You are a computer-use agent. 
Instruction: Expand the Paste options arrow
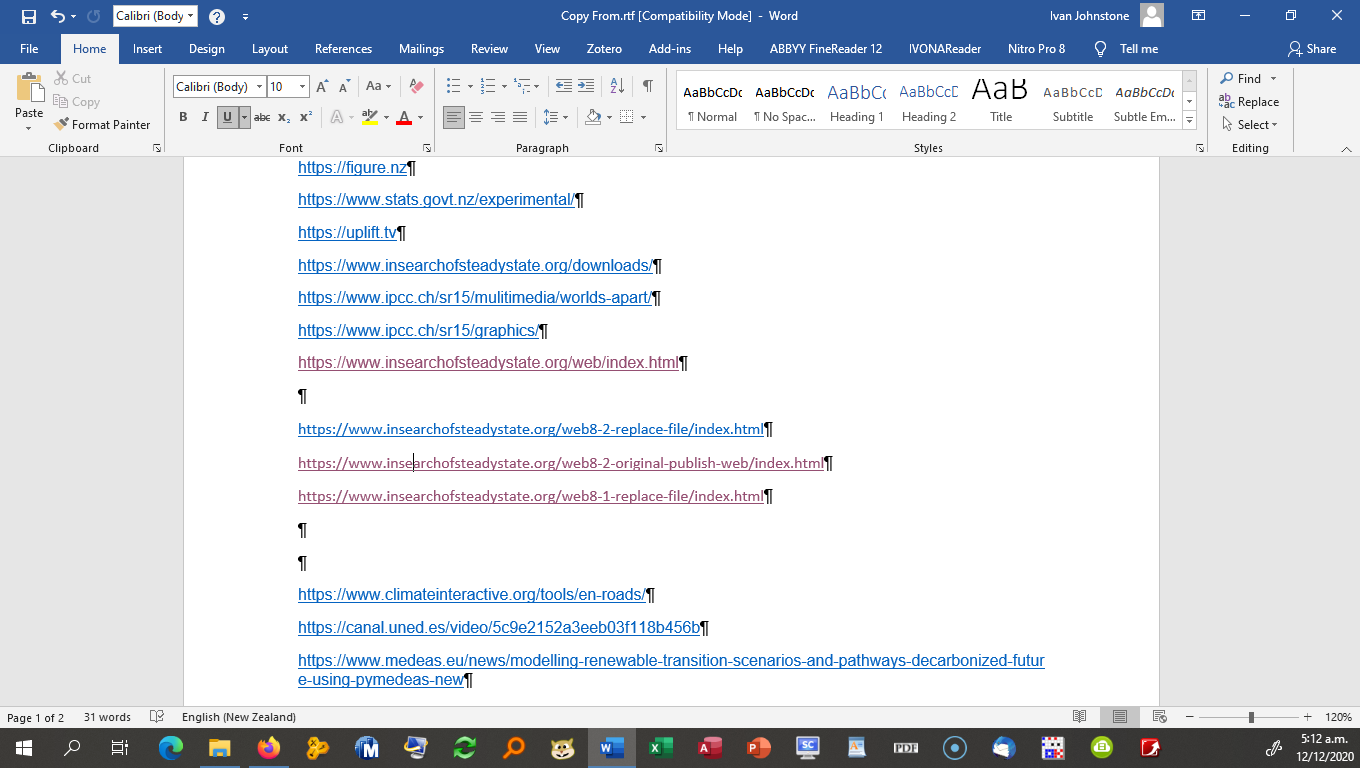pos(29,127)
